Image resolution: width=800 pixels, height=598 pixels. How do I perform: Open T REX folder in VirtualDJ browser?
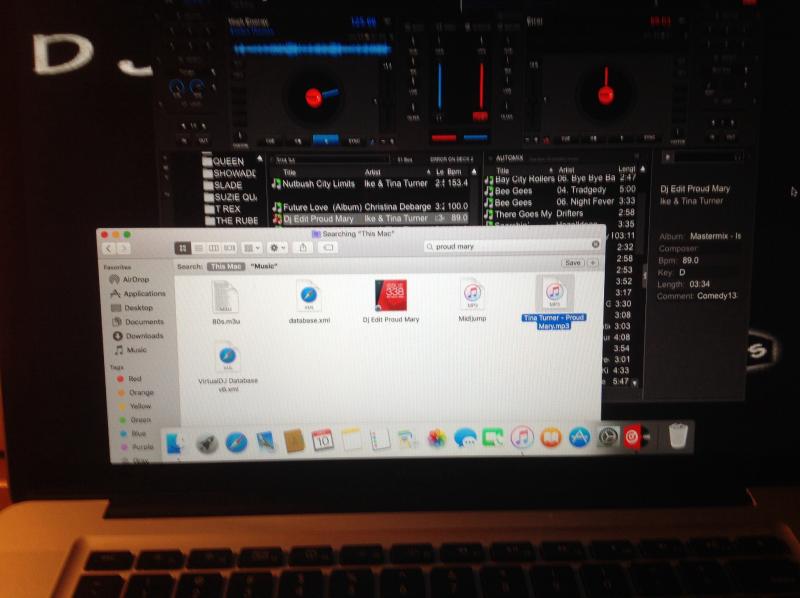(x=222, y=209)
